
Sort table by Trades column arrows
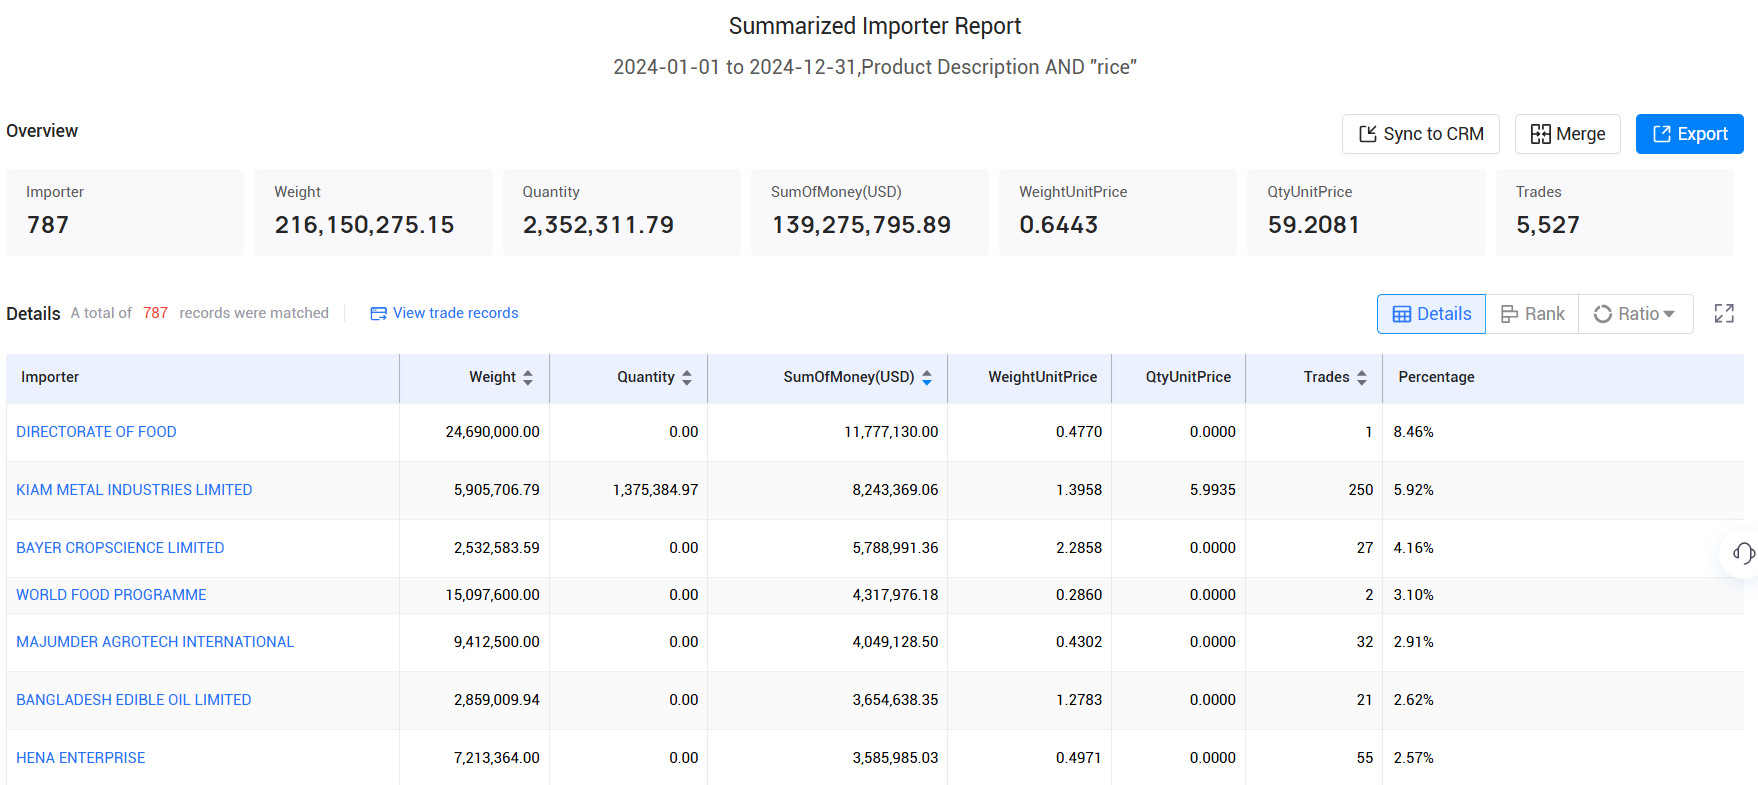coord(1361,378)
